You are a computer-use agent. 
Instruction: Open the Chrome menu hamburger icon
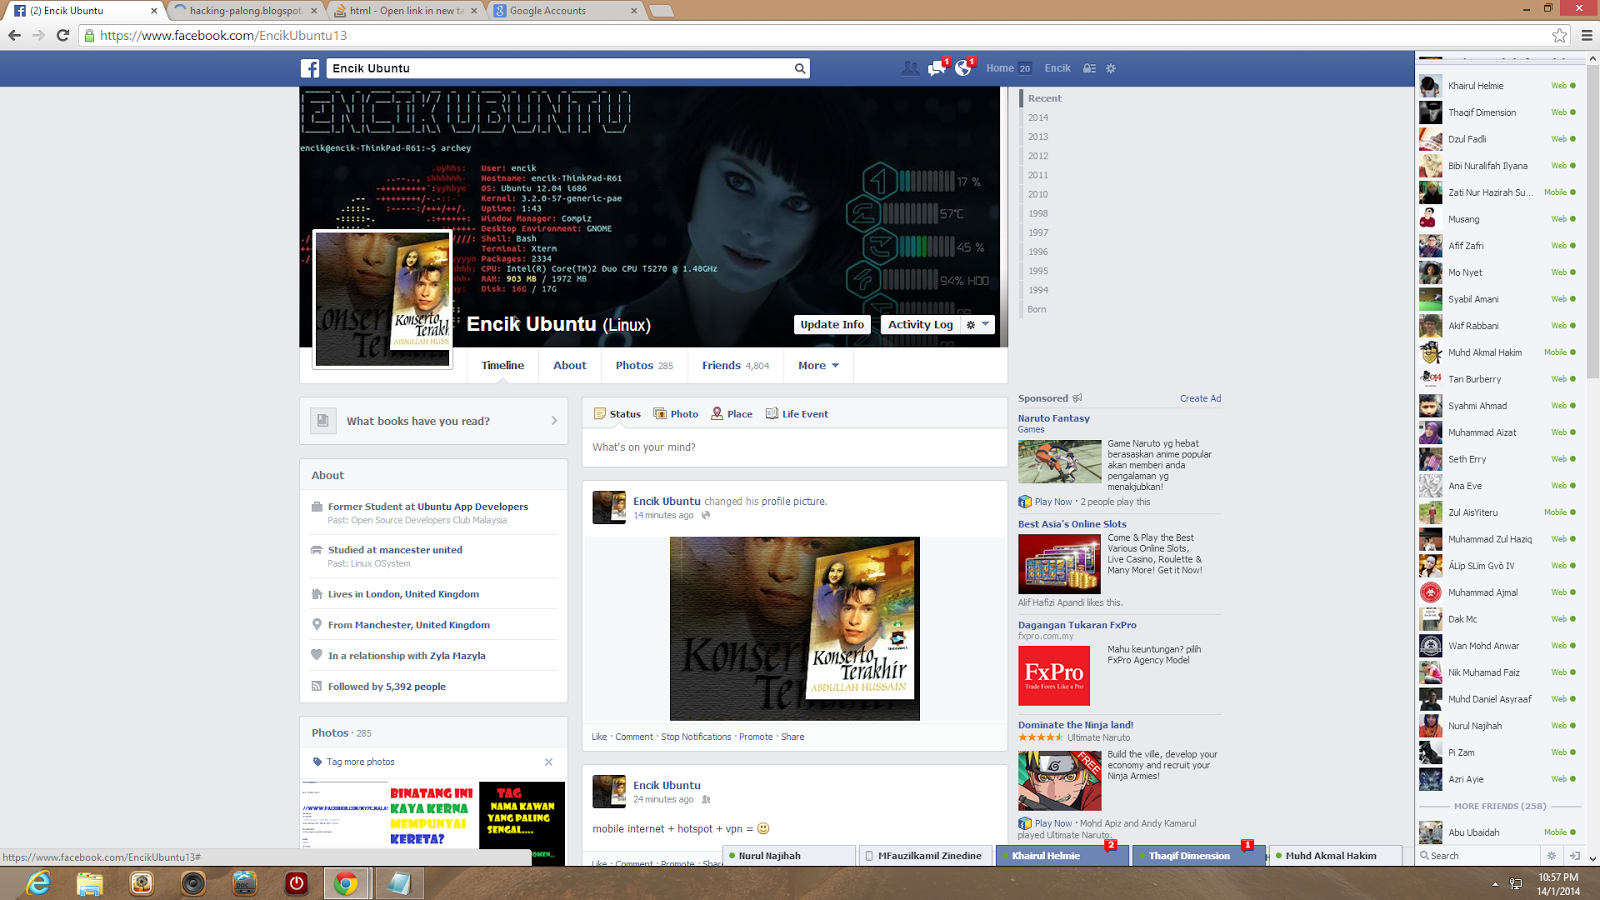(x=1586, y=35)
